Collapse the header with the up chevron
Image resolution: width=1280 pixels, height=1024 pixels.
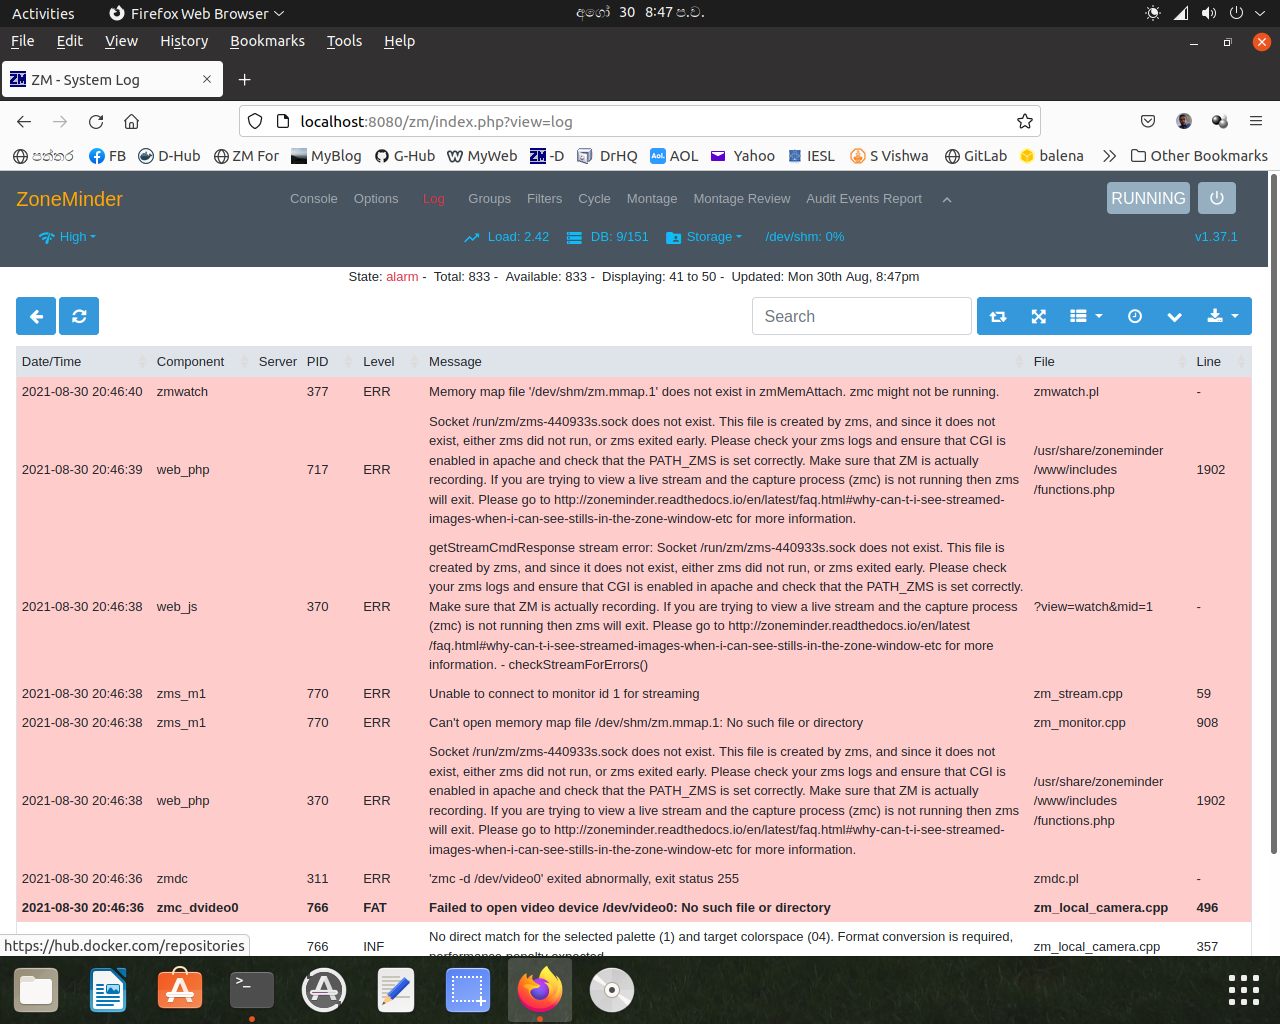(947, 200)
